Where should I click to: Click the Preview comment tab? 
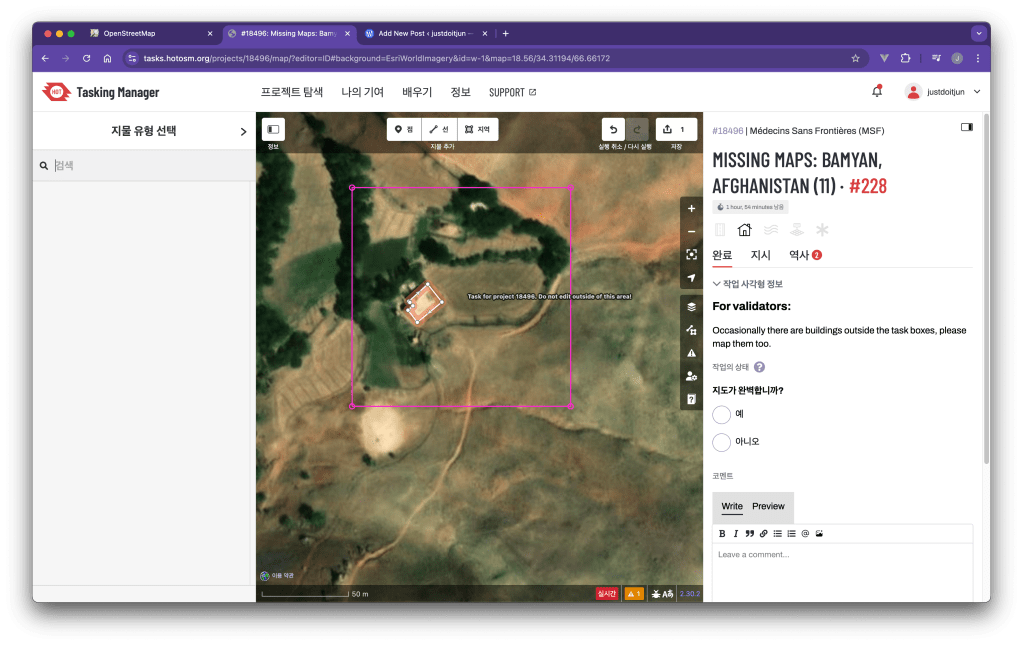click(768, 506)
